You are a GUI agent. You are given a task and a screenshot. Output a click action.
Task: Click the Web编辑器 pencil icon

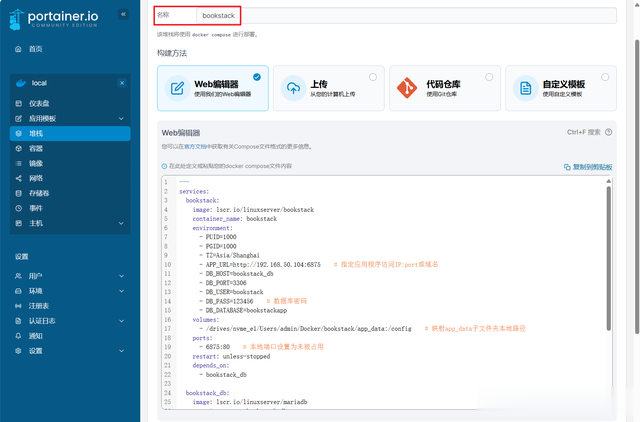tap(177, 88)
